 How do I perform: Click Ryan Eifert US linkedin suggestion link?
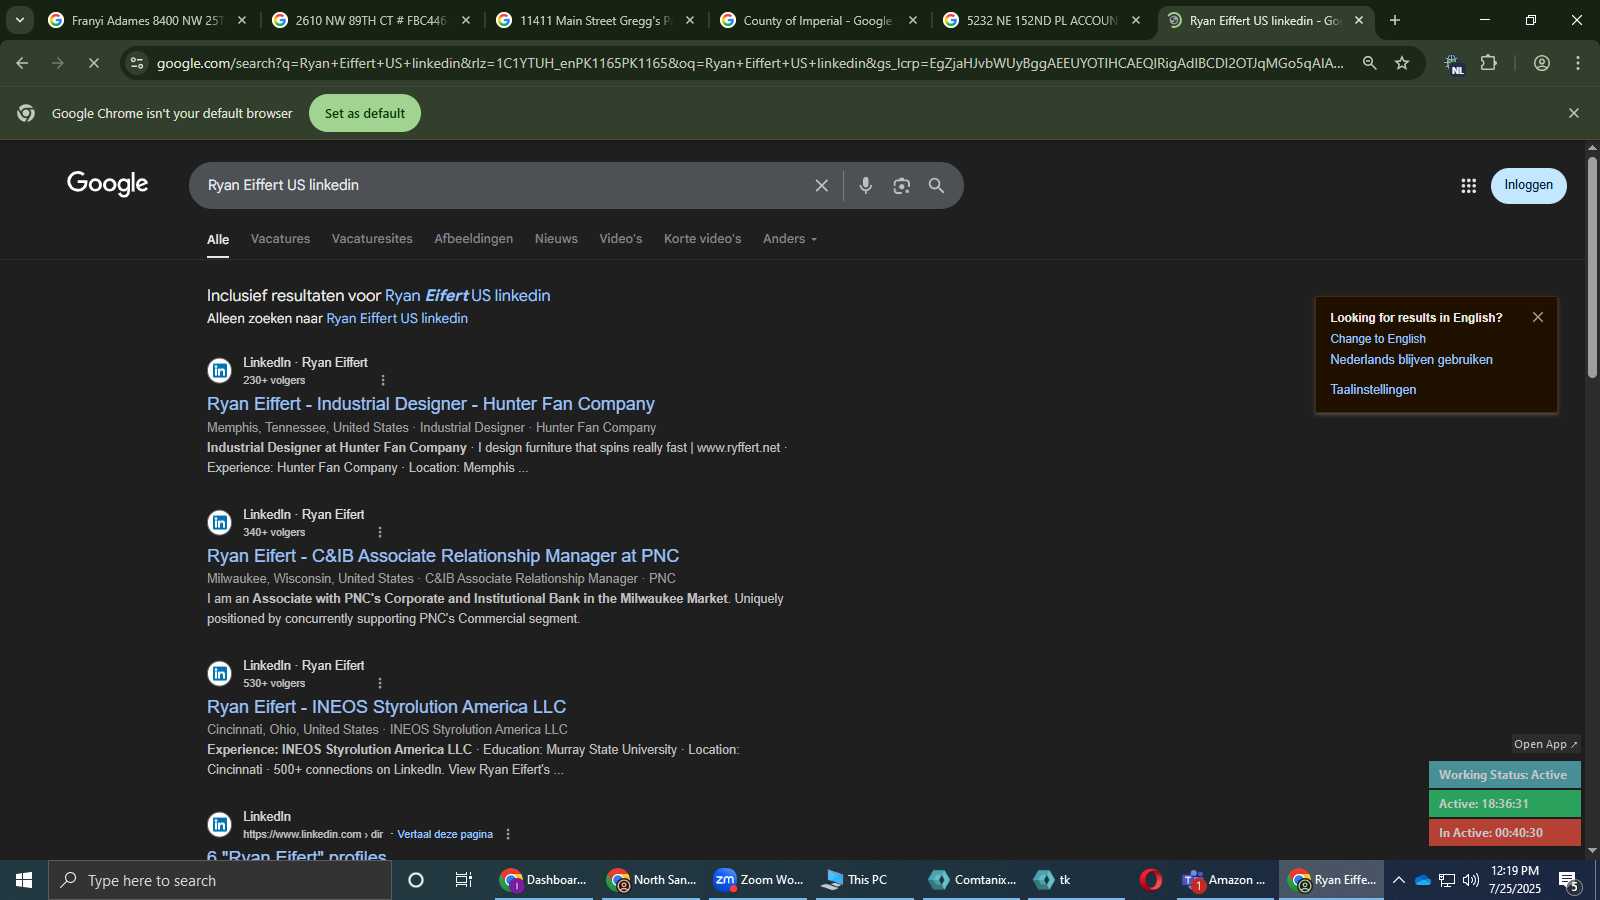point(468,296)
